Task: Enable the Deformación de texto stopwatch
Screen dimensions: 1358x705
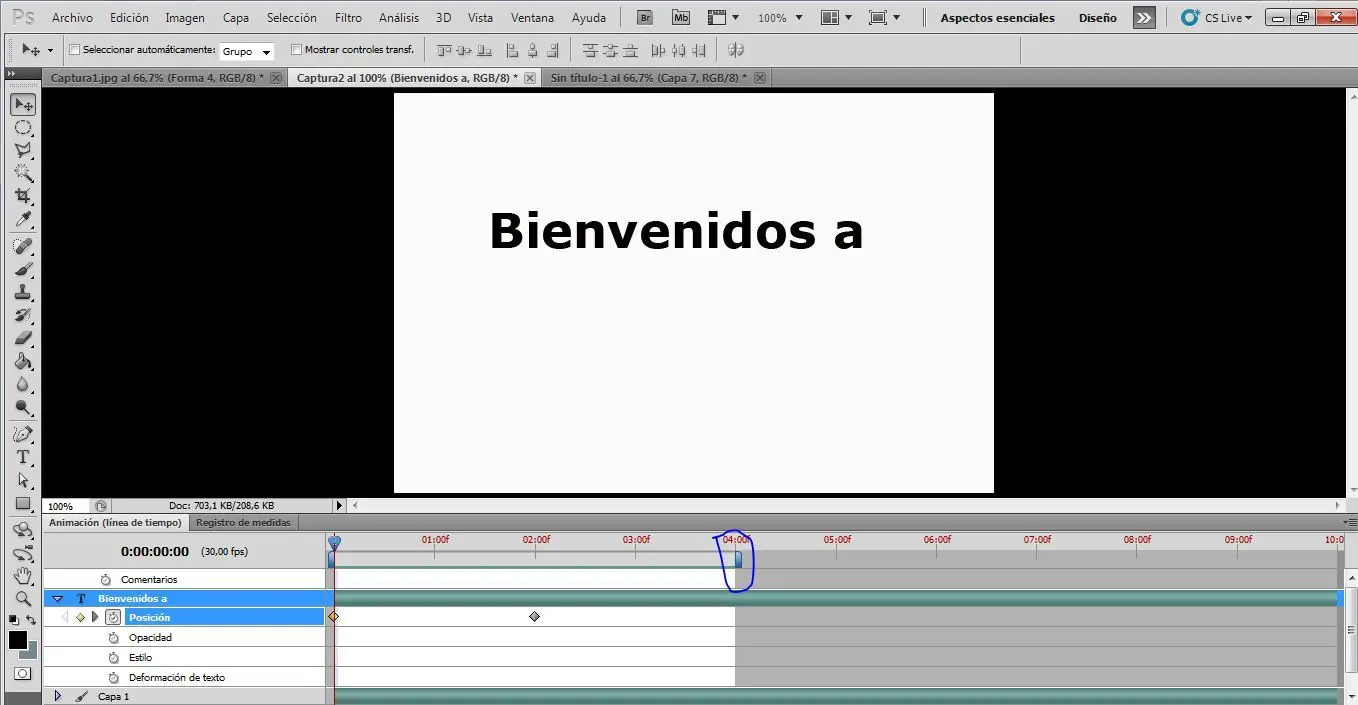Action: (113, 677)
